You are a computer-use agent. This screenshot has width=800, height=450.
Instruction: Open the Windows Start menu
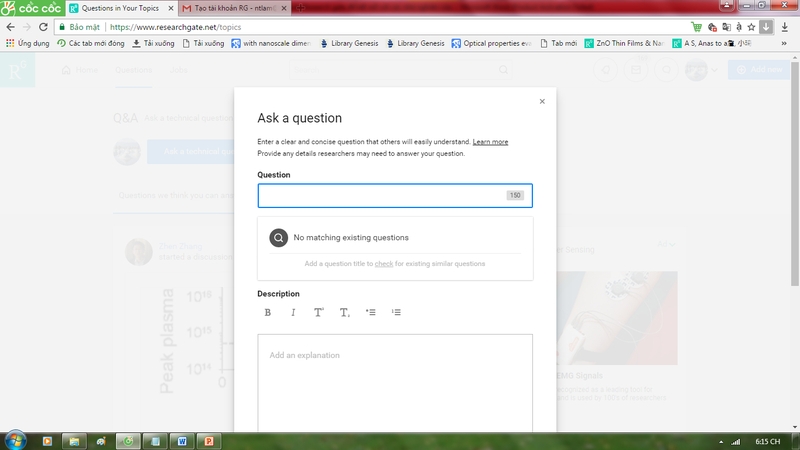(15, 441)
